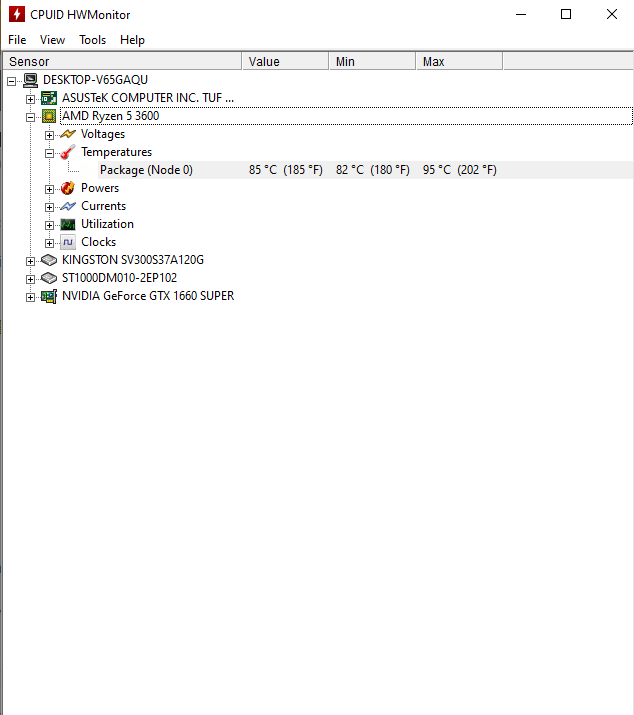Image resolution: width=634 pixels, height=715 pixels.
Task: Select the Currents label
Action: pos(104,206)
